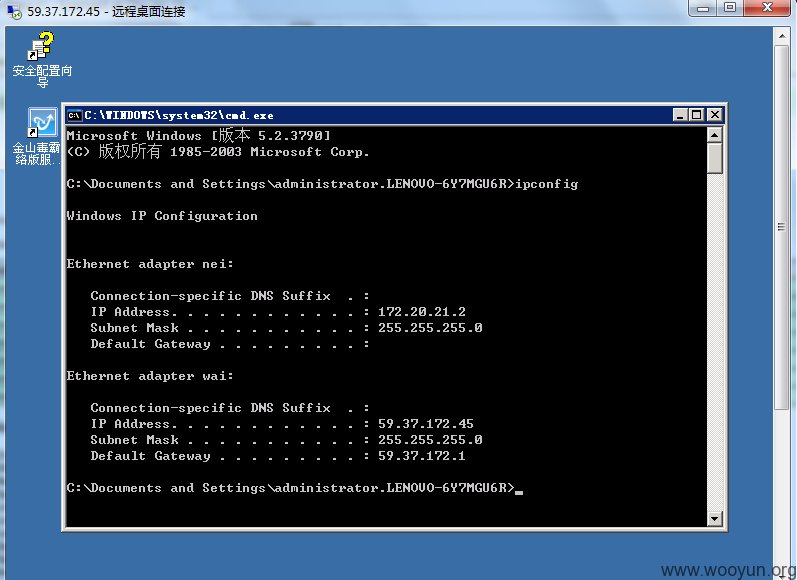Click the Remote Desktop scrollbar up arrow
Screen dimensions: 797x580
pos(782,37)
